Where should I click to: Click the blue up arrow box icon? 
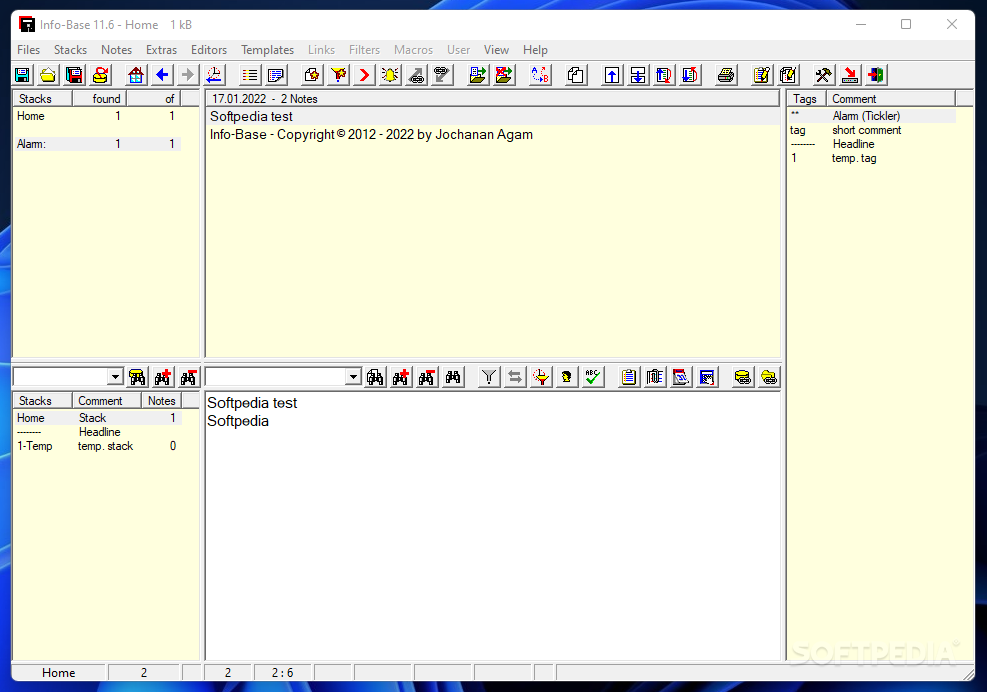[x=612, y=76]
